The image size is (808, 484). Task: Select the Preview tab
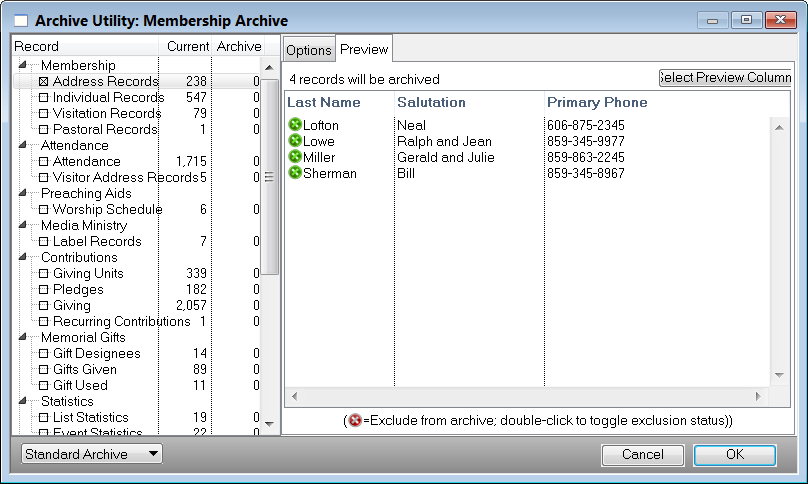(x=363, y=49)
